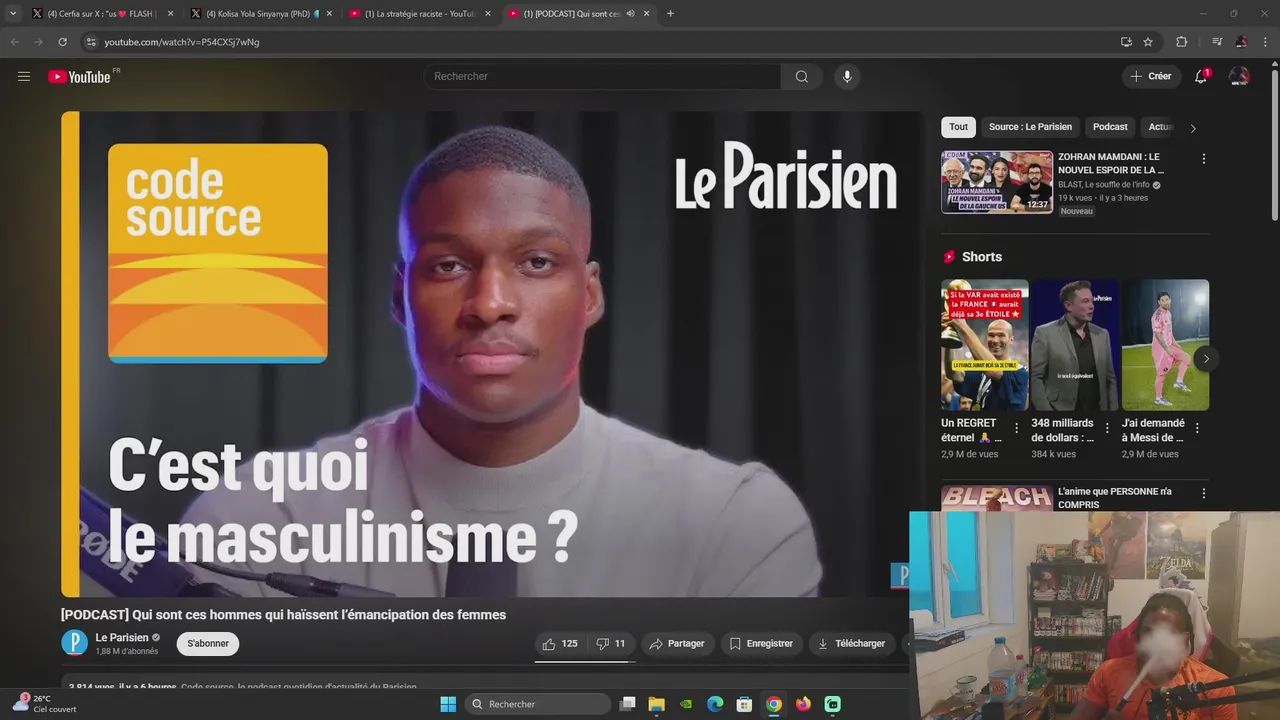1280x720 pixels.
Task: Open Task View on the taskbar
Action: click(x=627, y=704)
